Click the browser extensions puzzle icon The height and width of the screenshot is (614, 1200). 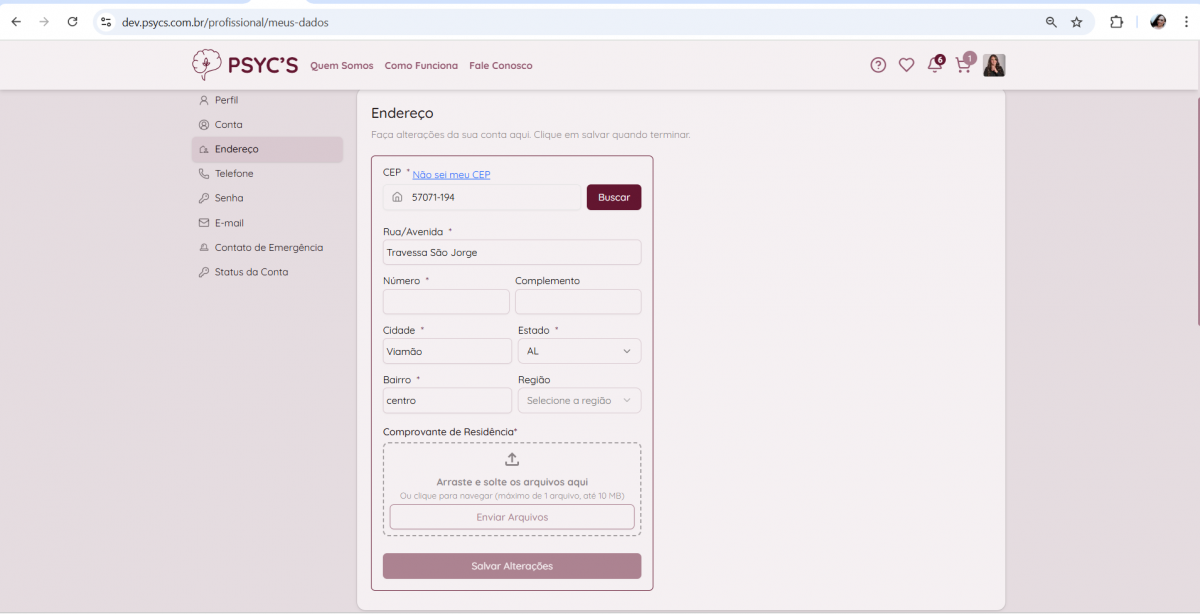[x=1117, y=22]
